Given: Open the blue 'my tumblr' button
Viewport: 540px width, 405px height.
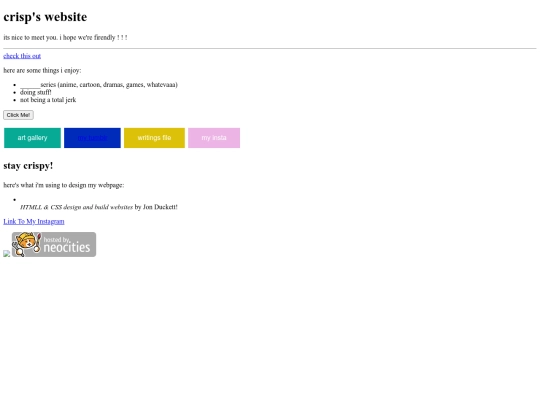Looking at the screenshot, I should (92, 138).
